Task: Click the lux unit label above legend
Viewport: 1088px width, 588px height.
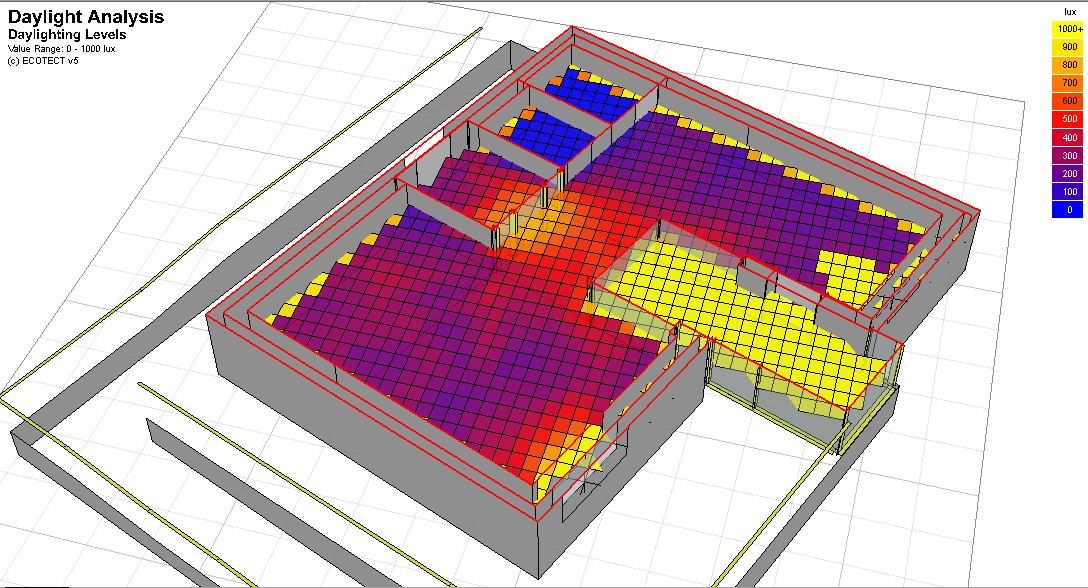Action: (x=1070, y=12)
